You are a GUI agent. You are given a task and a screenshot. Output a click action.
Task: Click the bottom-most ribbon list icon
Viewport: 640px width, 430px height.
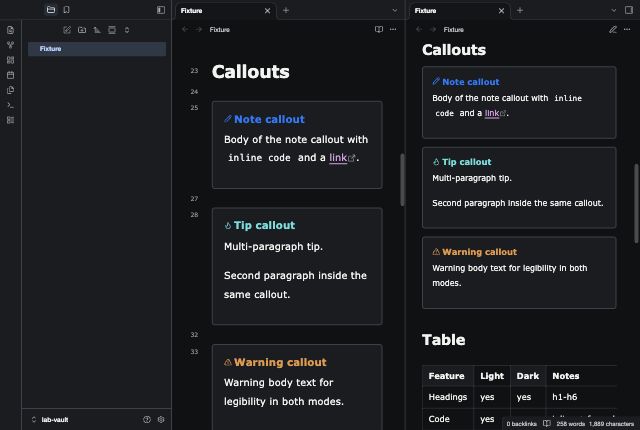(11, 120)
